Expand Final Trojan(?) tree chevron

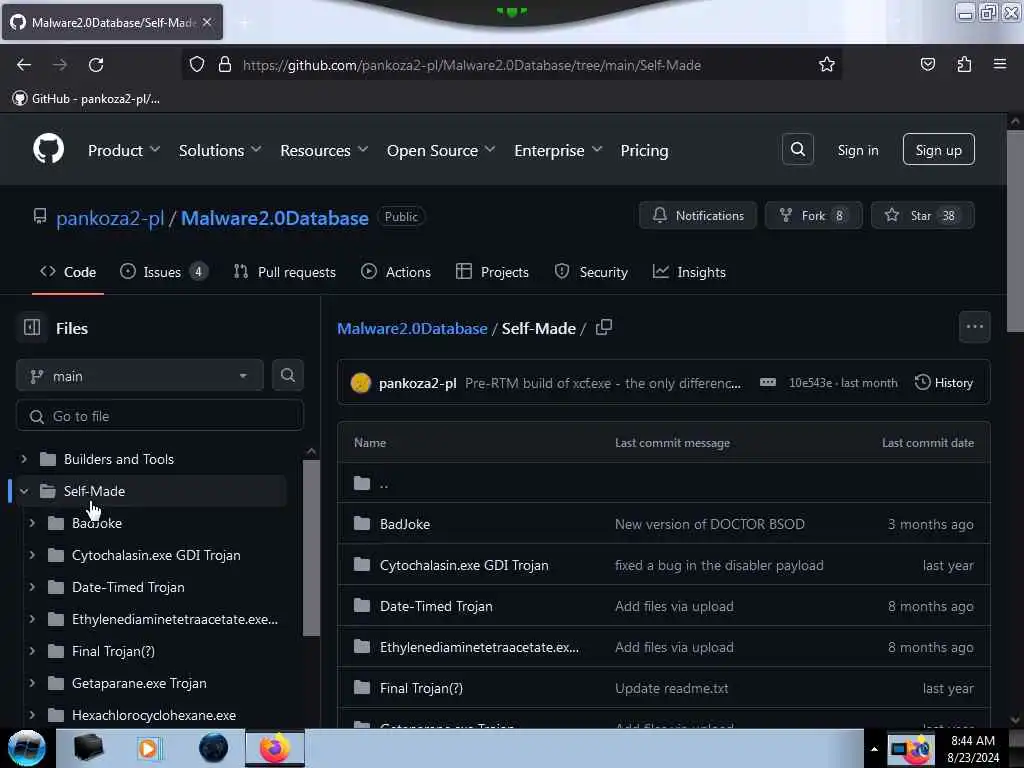coord(32,651)
